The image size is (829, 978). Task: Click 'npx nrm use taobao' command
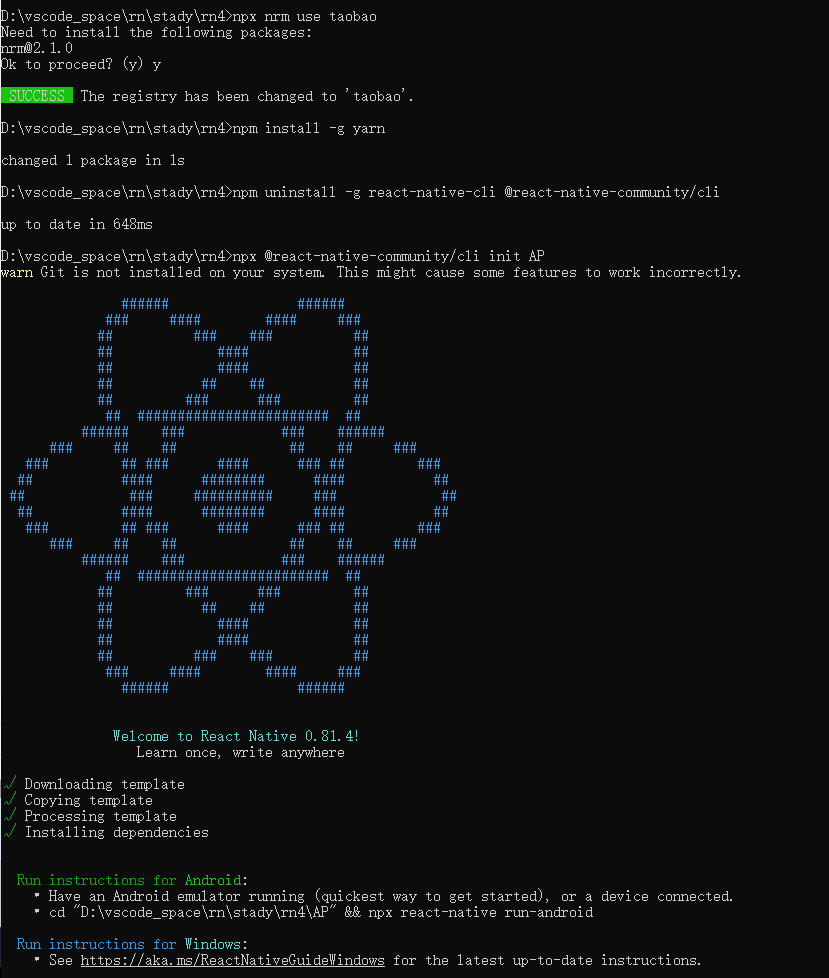click(304, 17)
